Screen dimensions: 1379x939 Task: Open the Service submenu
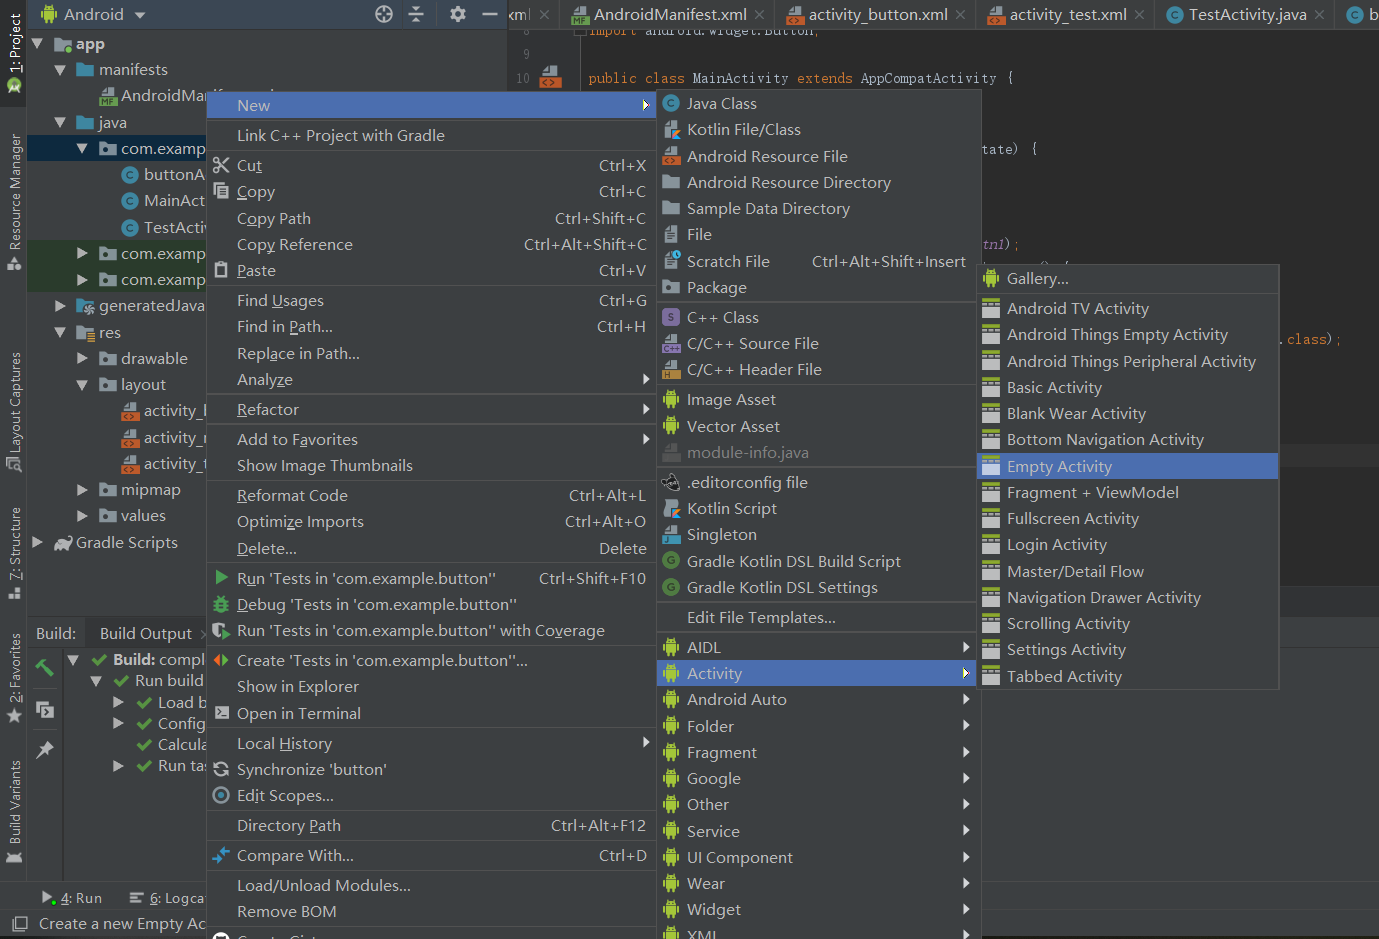818,831
